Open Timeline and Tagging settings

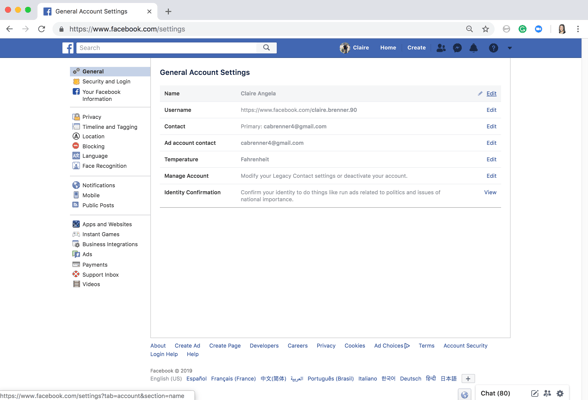tap(110, 127)
